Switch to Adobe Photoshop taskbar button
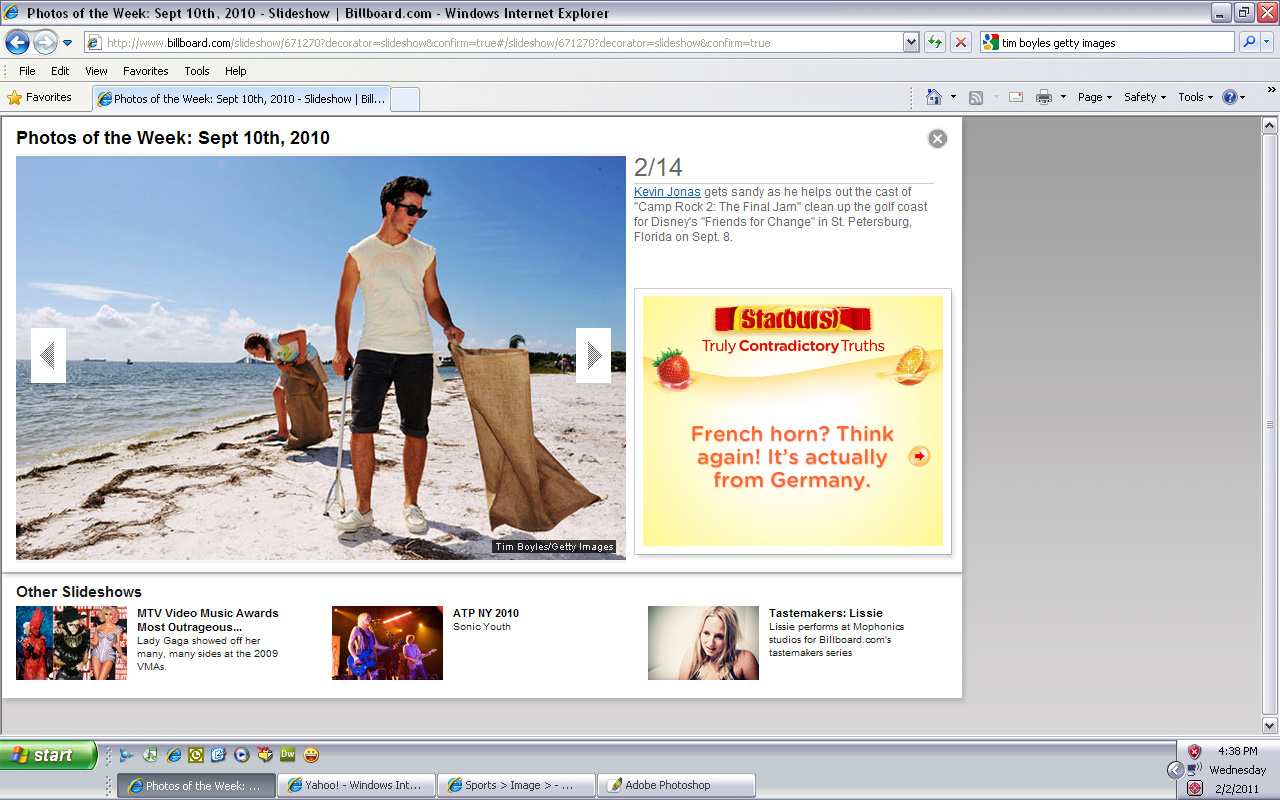The height and width of the screenshot is (800, 1280). pyautogui.click(x=677, y=785)
